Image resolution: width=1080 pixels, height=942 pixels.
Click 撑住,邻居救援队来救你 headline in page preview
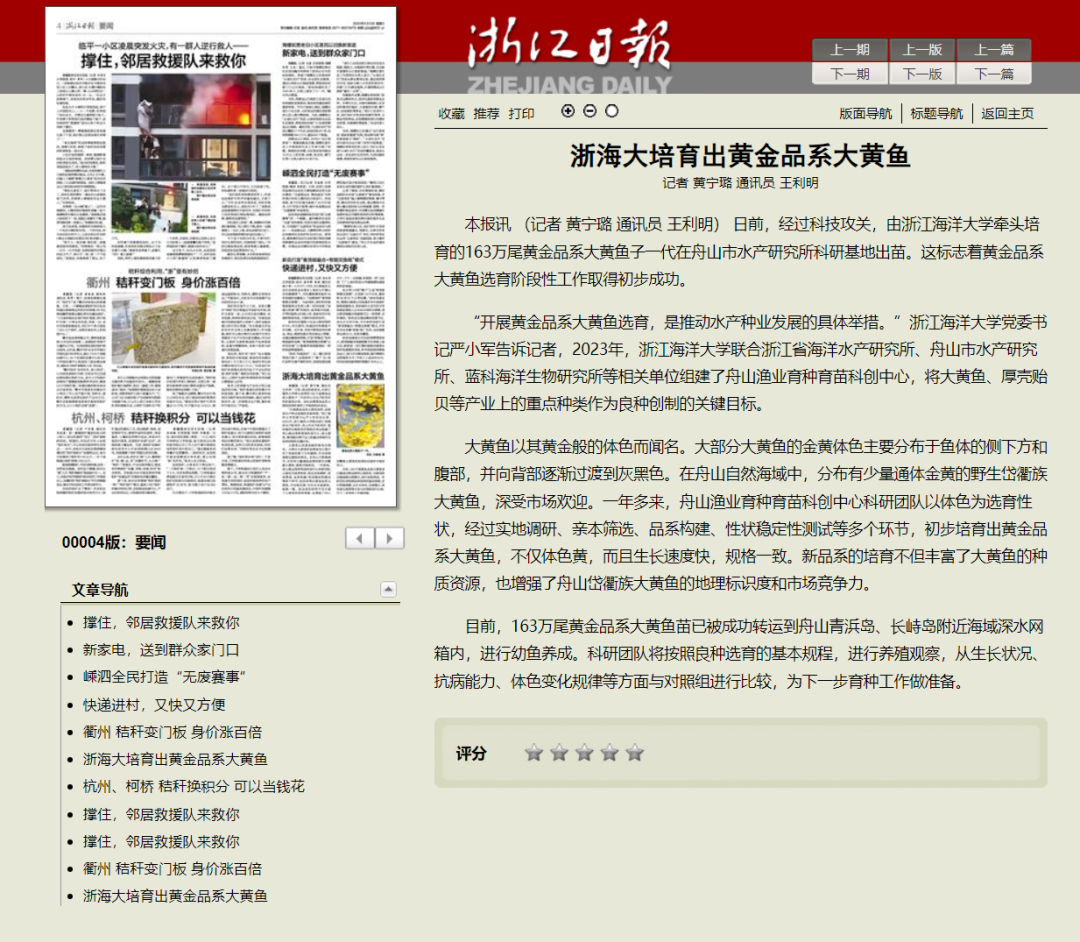pos(163,61)
